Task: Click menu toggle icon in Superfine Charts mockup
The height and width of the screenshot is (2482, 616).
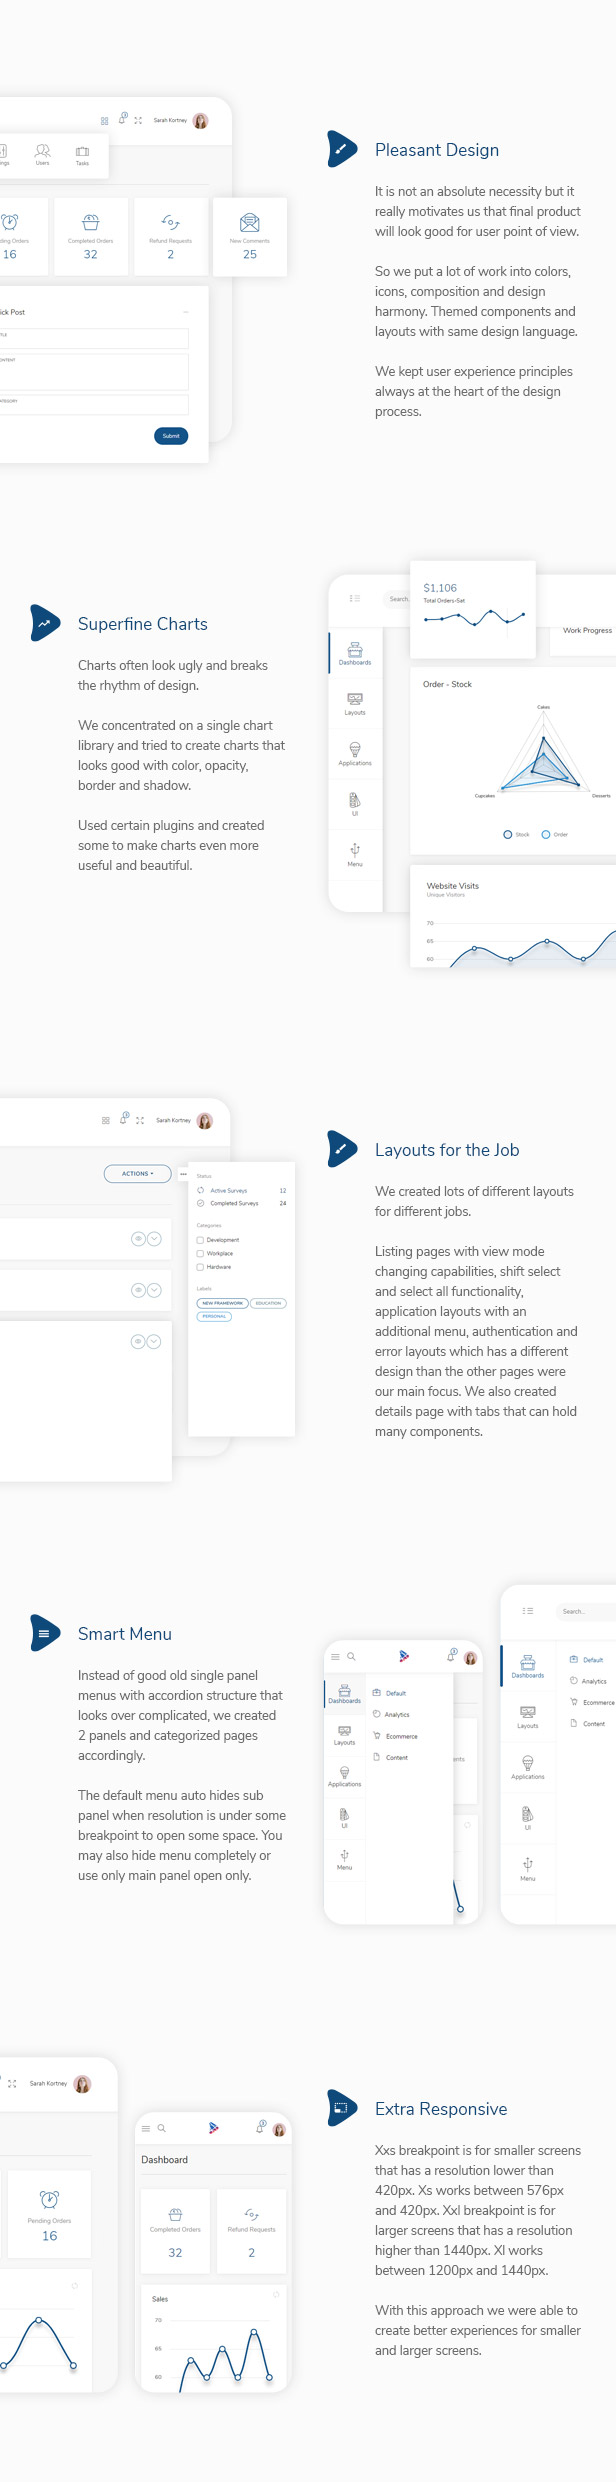Action: click(355, 598)
